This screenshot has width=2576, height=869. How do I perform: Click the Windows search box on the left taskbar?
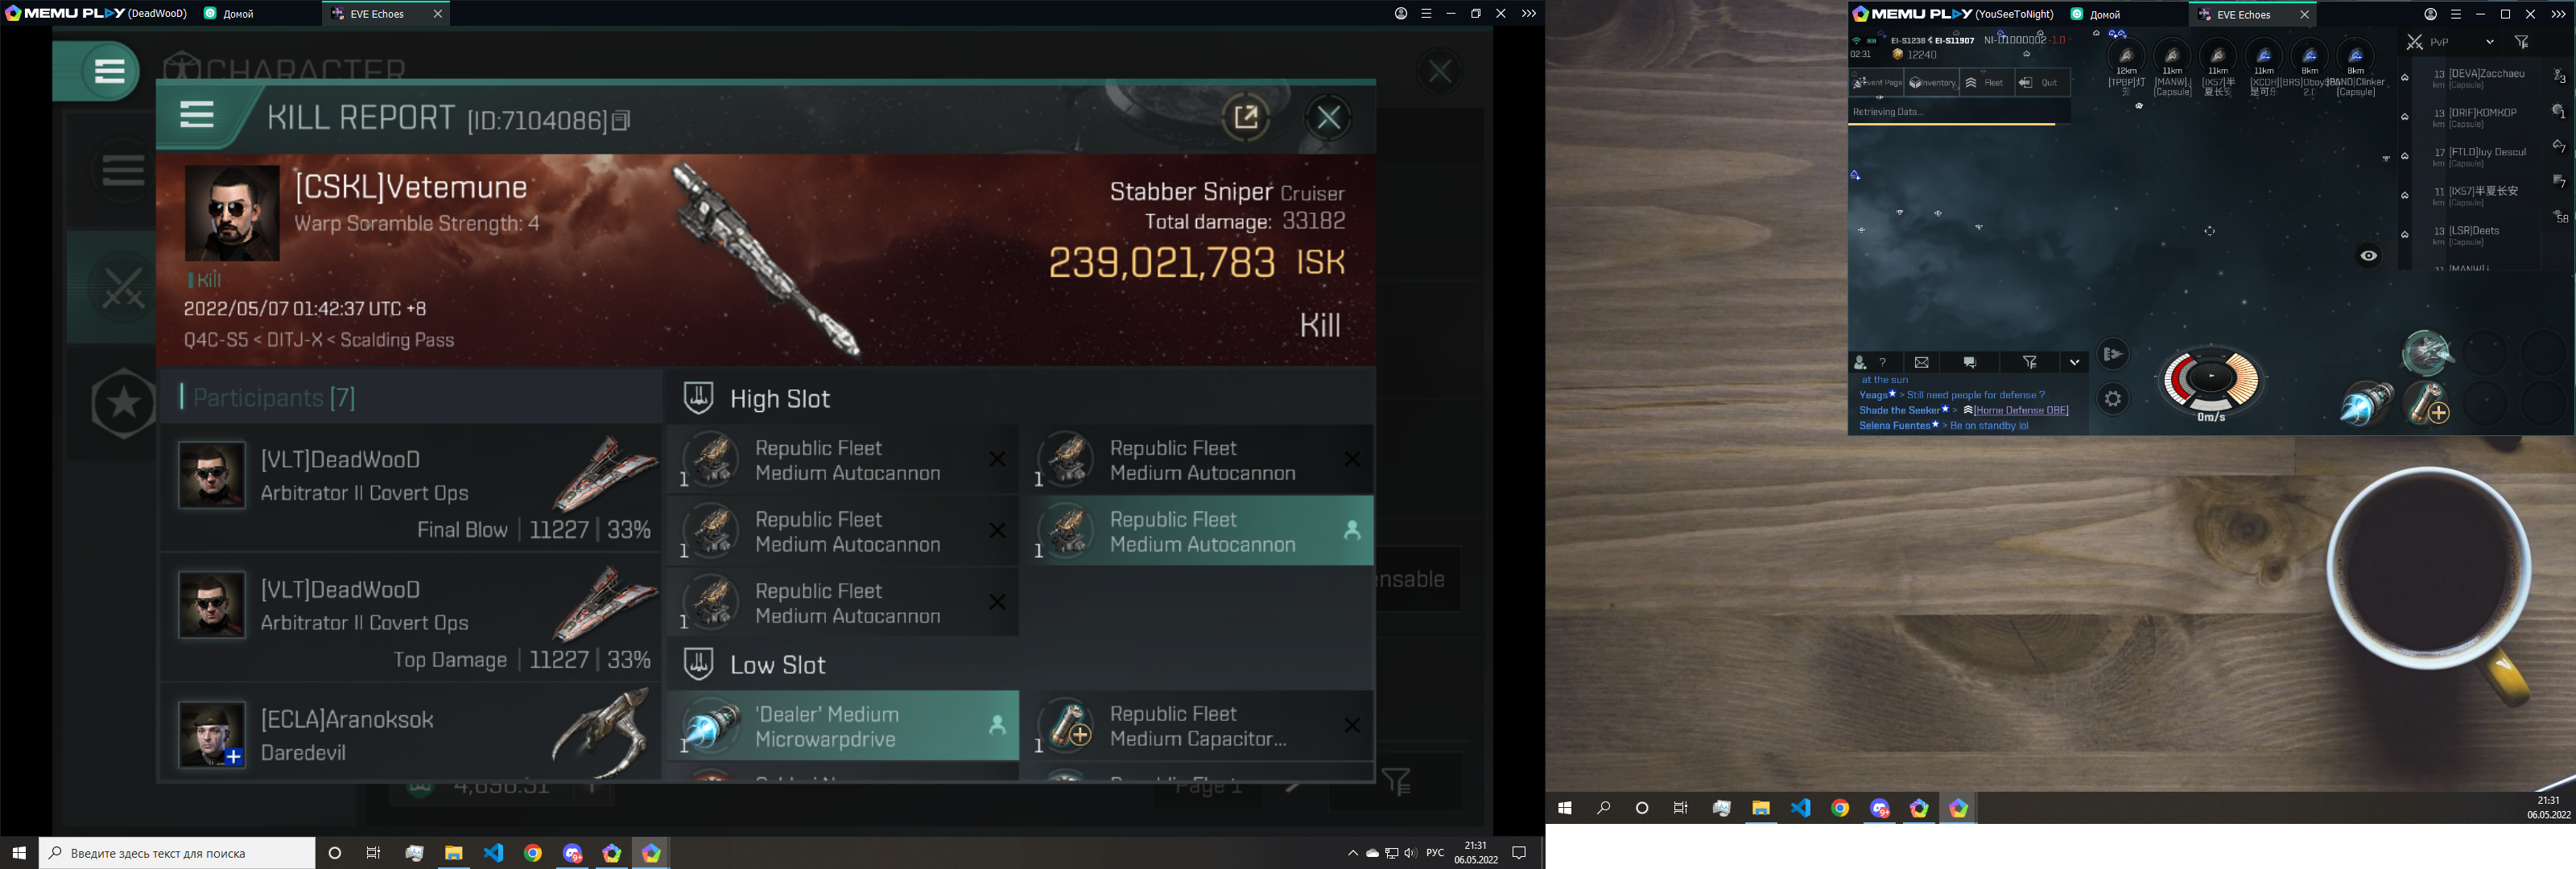click(x=177, y=853)
